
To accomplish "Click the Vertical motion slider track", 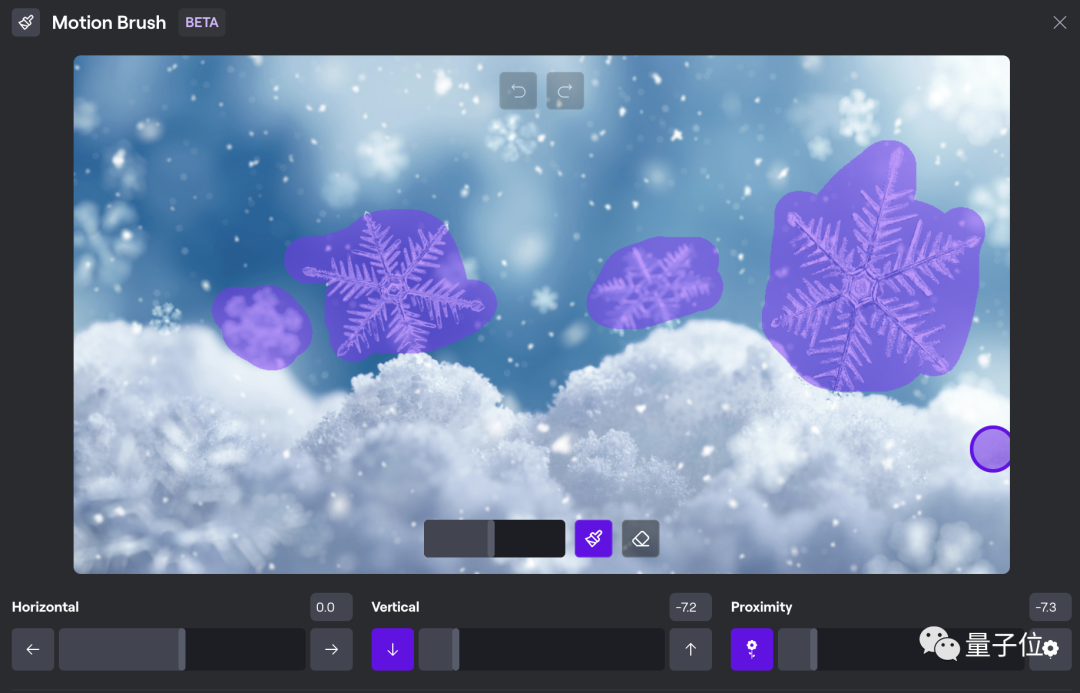I will (x=541, y=650).
